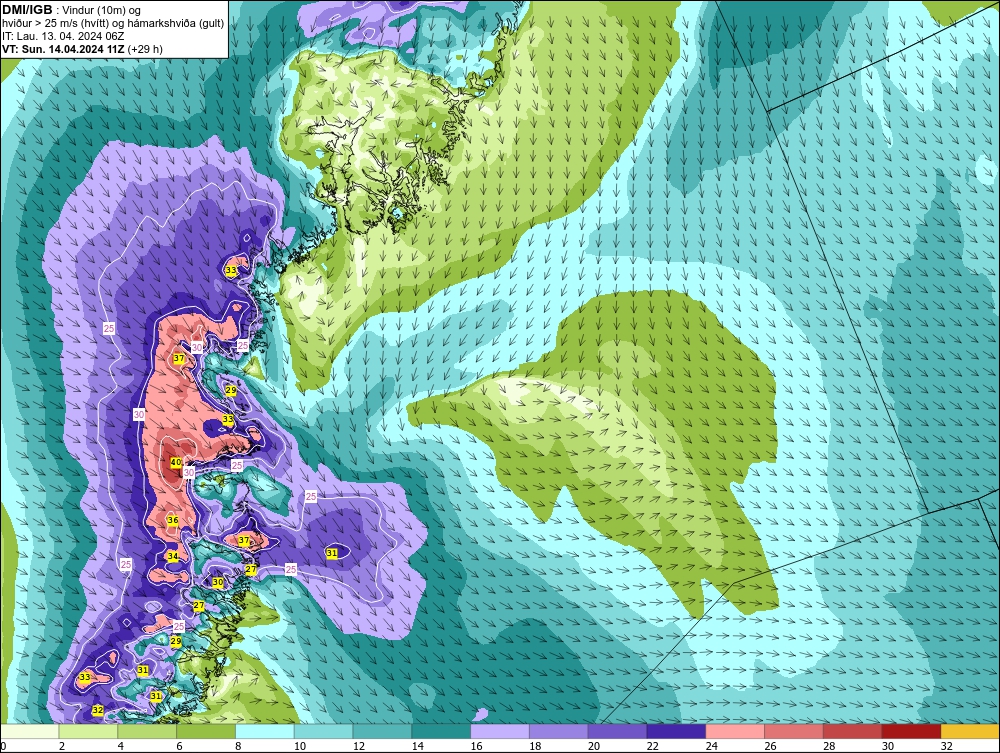Click the yellow '30' gust label
Image resolution: width=1000 pixels, height=753 pixels.
pyautogui.click(x=218, y=582)
